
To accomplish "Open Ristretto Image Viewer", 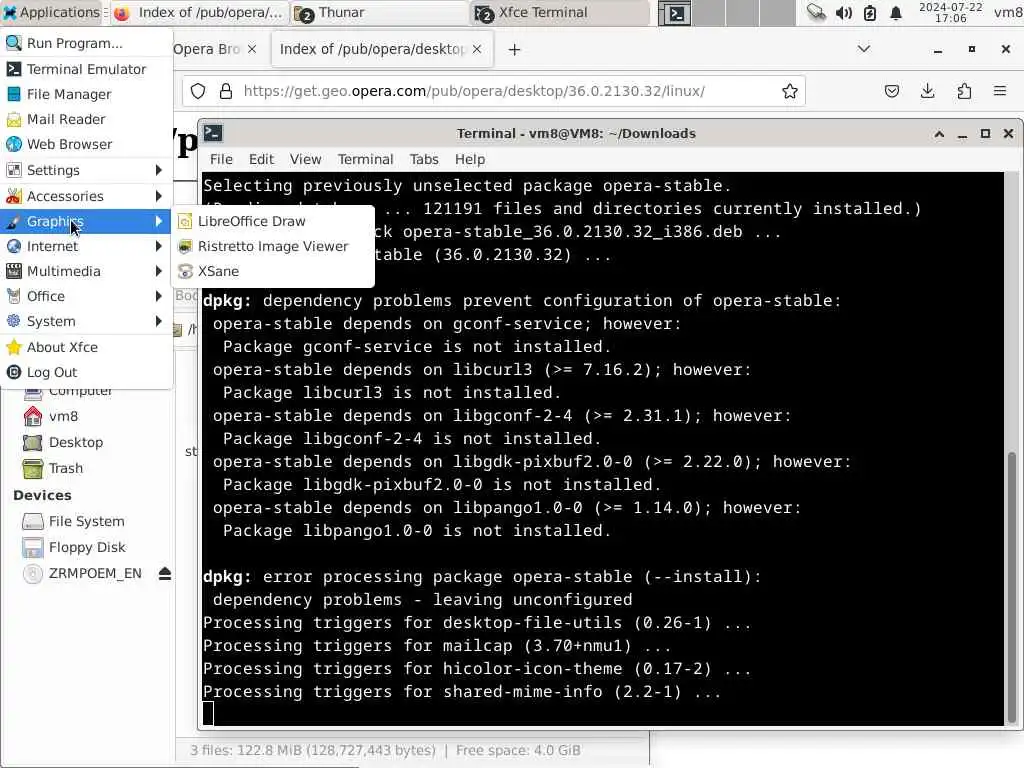I will point(273,246).
